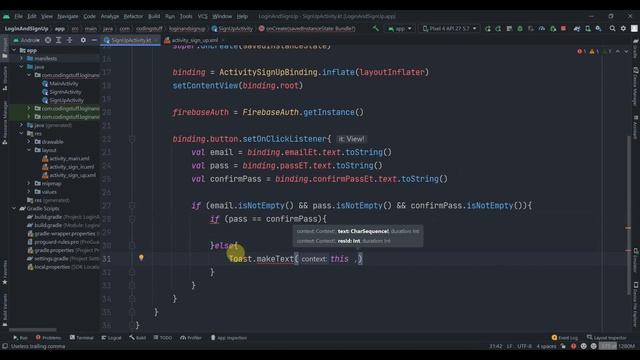Toggle the Emulator side panel on right

(635, 260)
